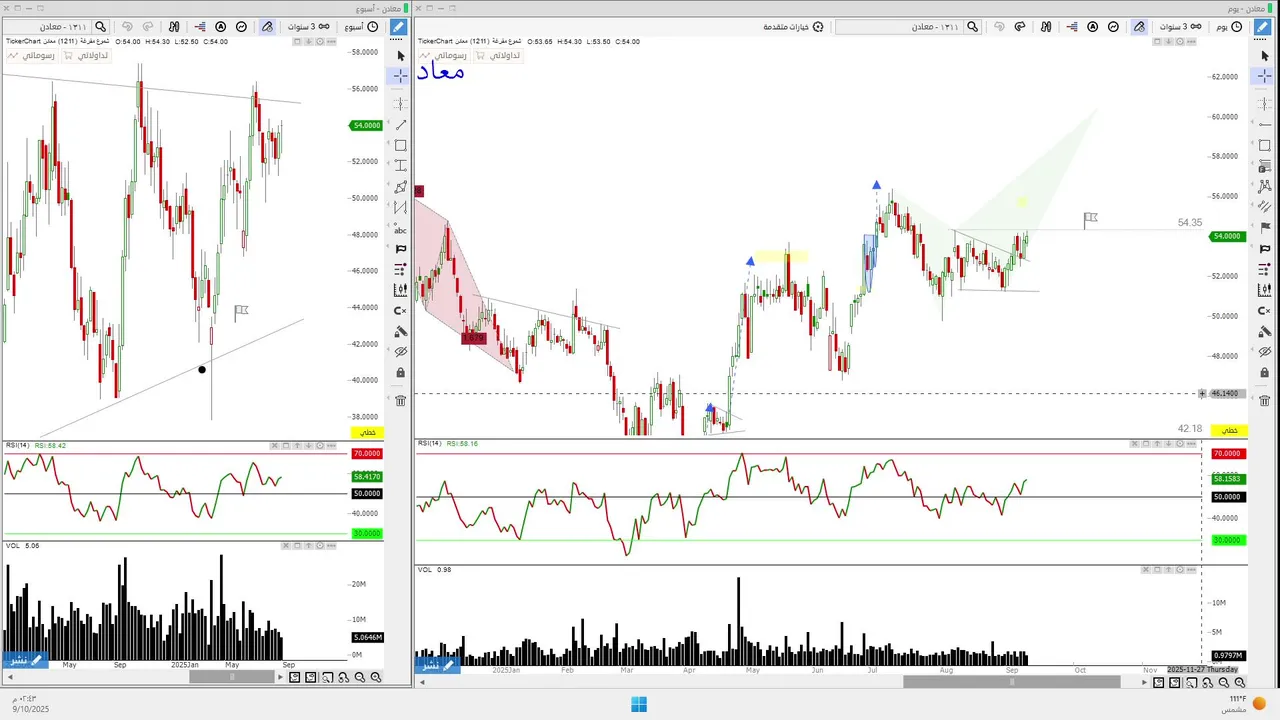Click the undo arrow in the daily chart toolbar
The image size is (1280, 720).
998,27
